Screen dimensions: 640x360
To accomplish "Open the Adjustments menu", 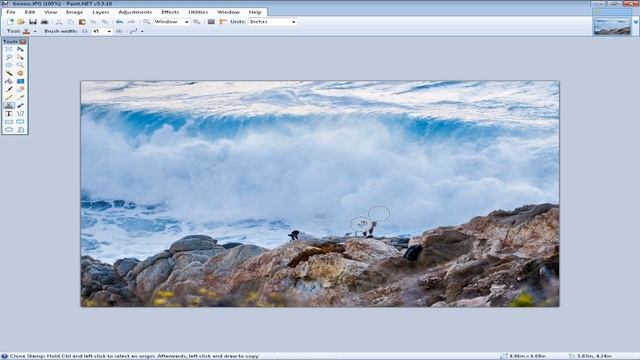I will [135, 12].
